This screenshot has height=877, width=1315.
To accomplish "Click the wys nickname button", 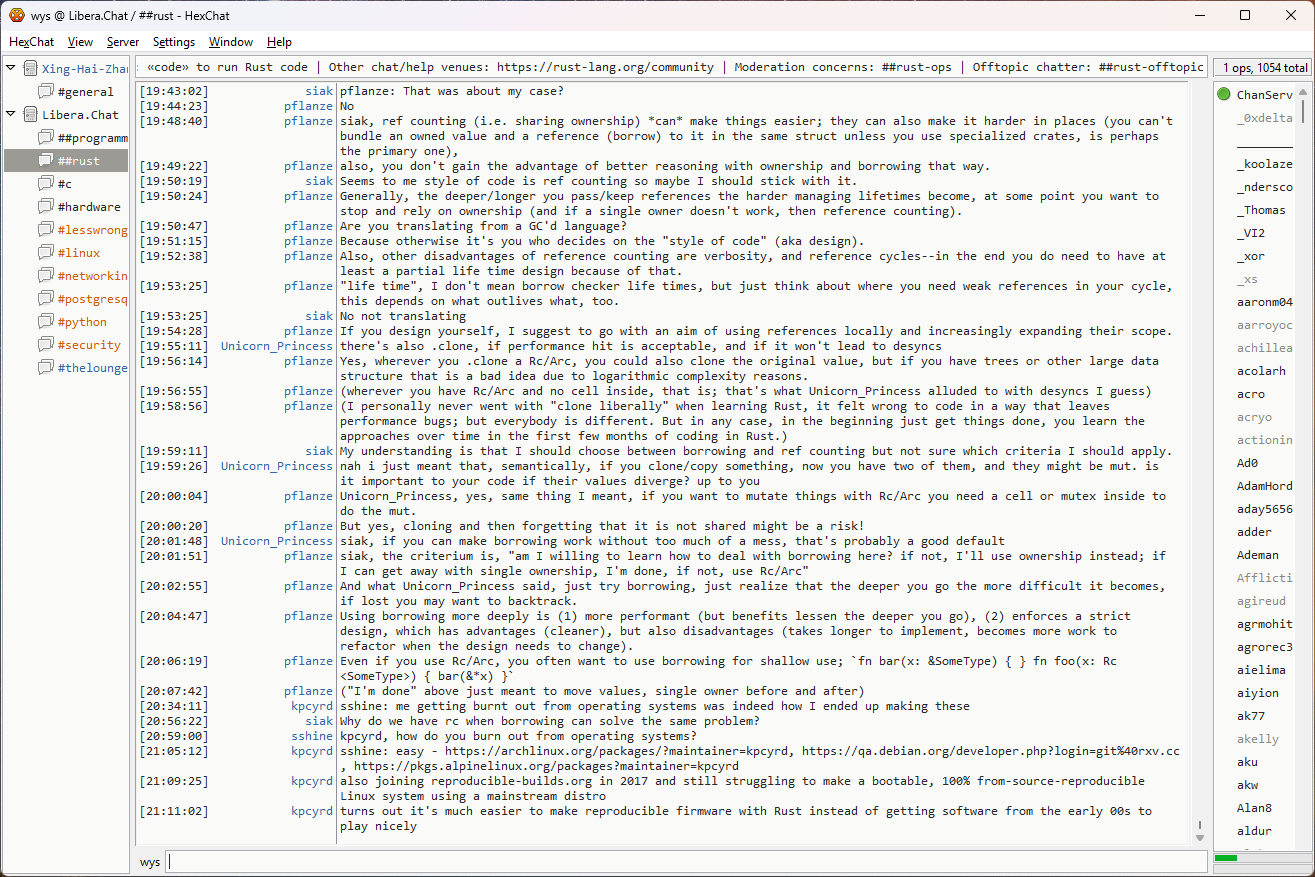I will [x=150, y=861].
